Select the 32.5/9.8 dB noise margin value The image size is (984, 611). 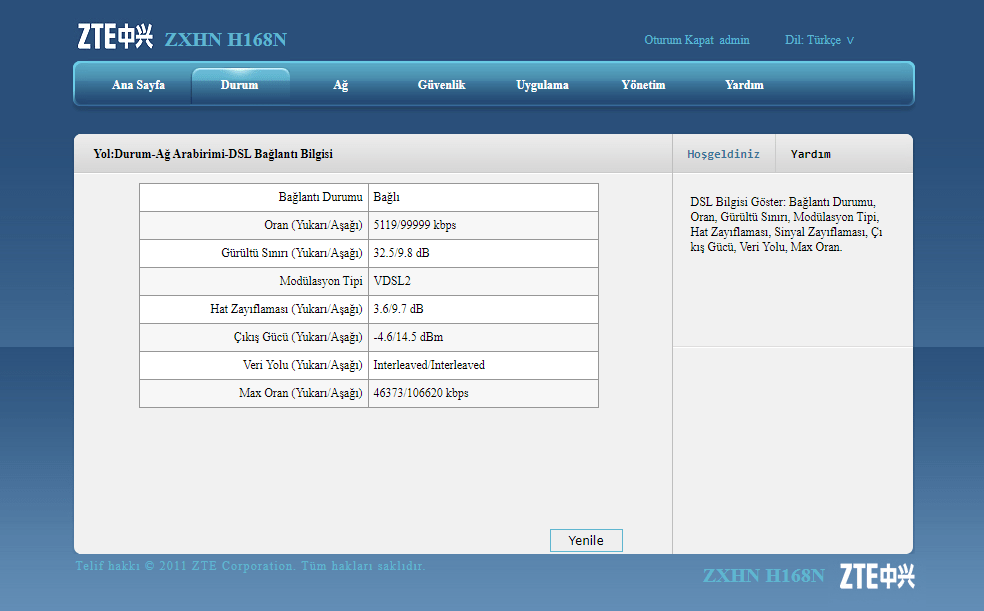click(x=402, y=253)
